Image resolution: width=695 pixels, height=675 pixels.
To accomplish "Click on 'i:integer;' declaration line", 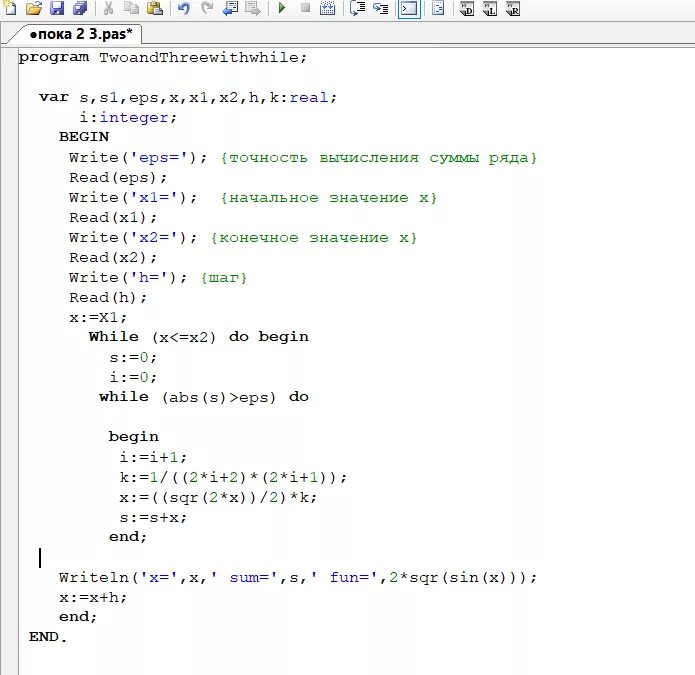I will [128, 117].
